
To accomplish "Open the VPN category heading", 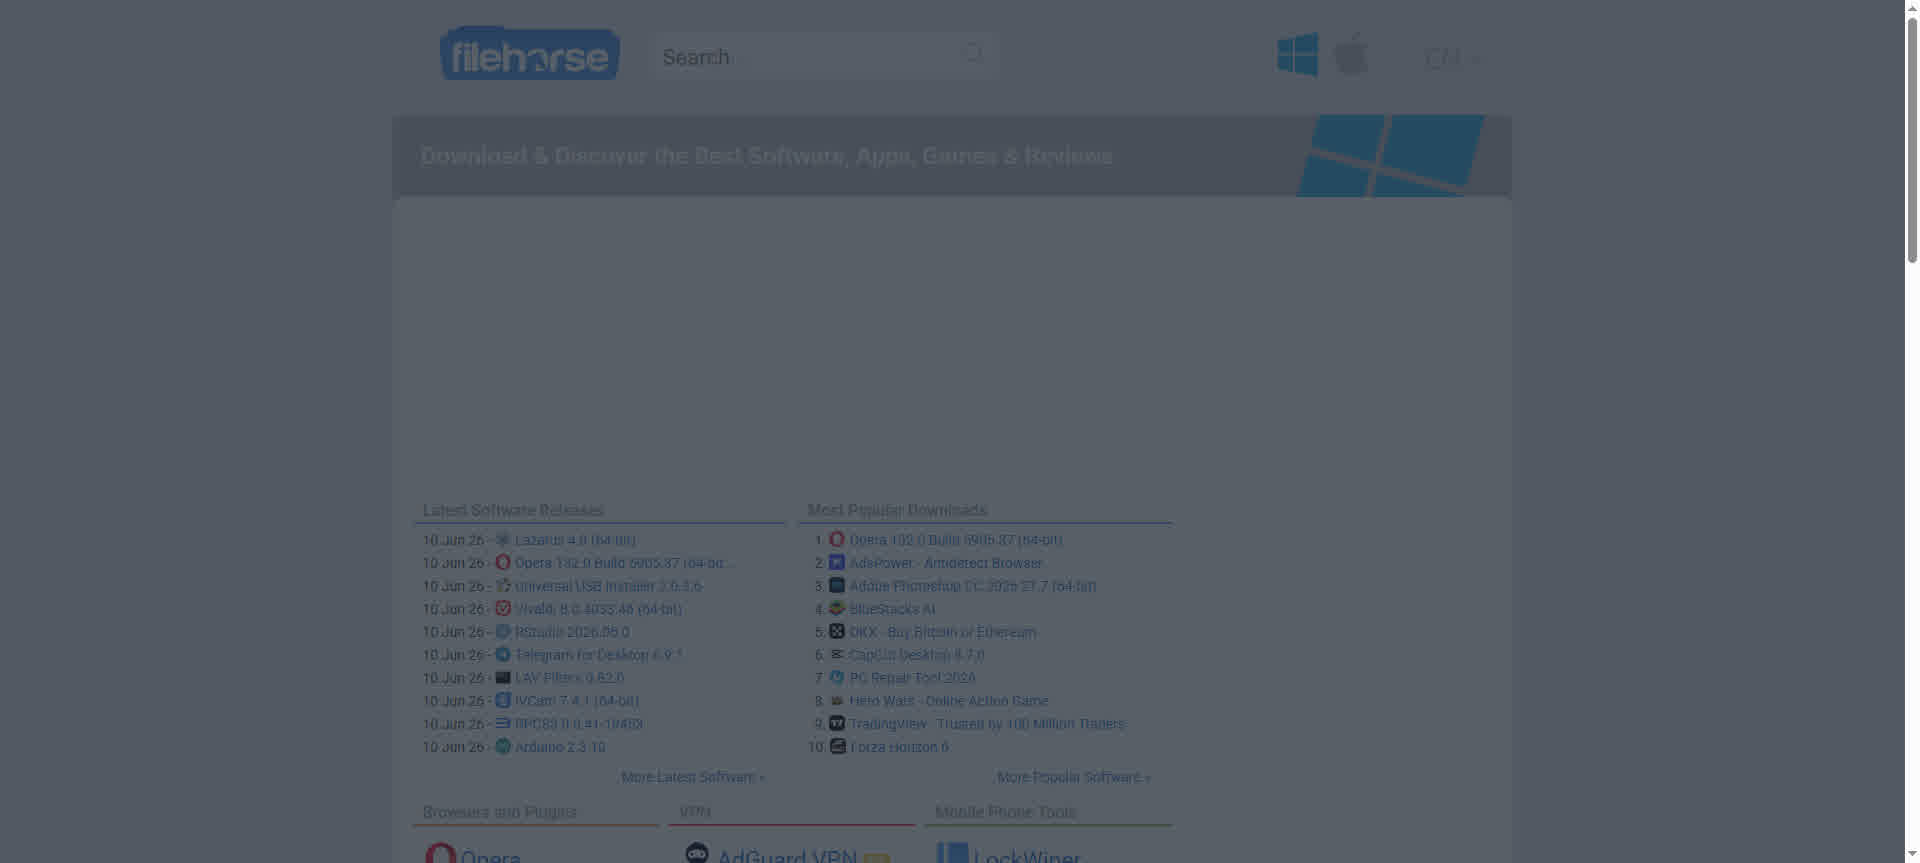I will (x=694, y=812).
